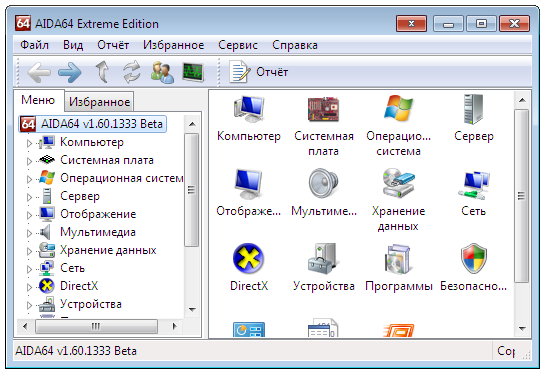Select Хранение данных in the tree
Image resolution: width=545 pixels, height=374 pixels.
[108, 250]
